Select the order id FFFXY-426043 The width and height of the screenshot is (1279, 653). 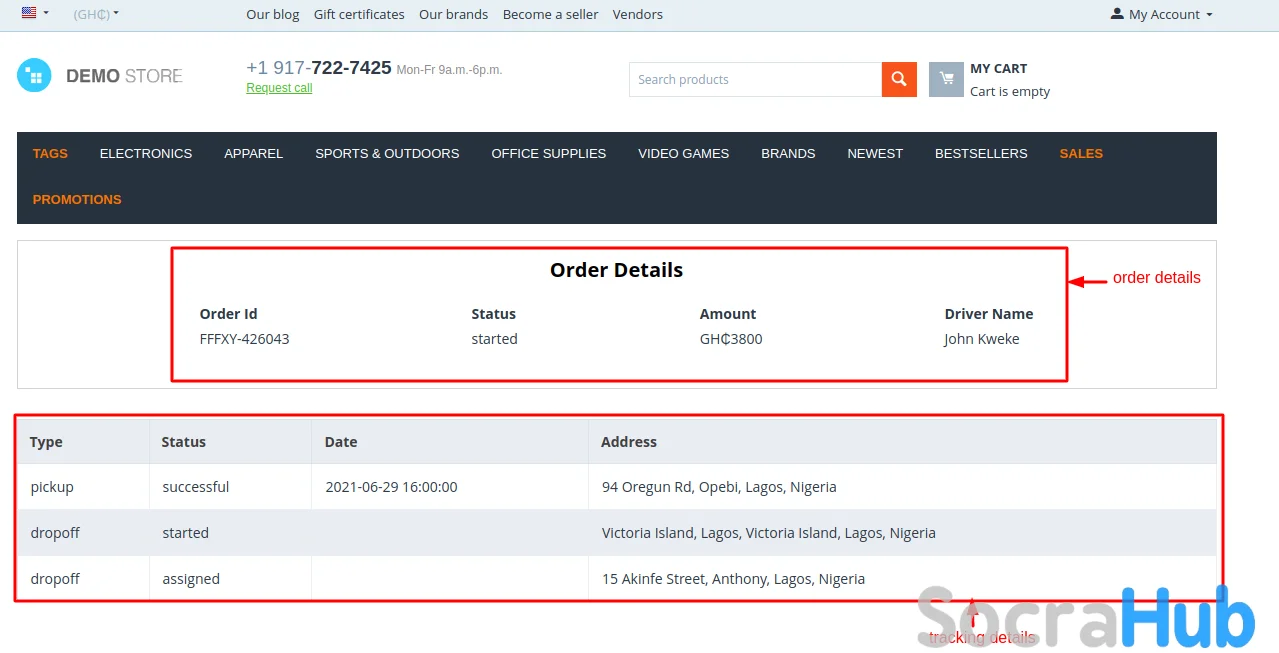(x=245, y=339)
